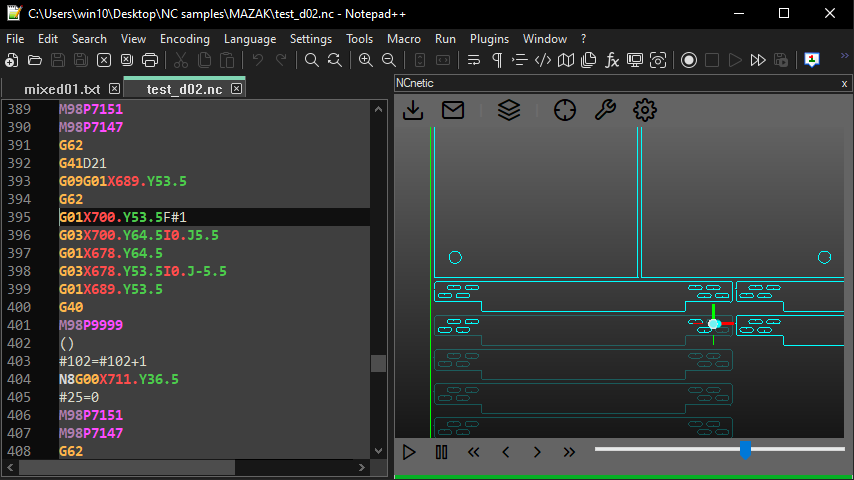Click the Redo arrow icon
Screen dimensions: 854x480
(x=281, y=60)
